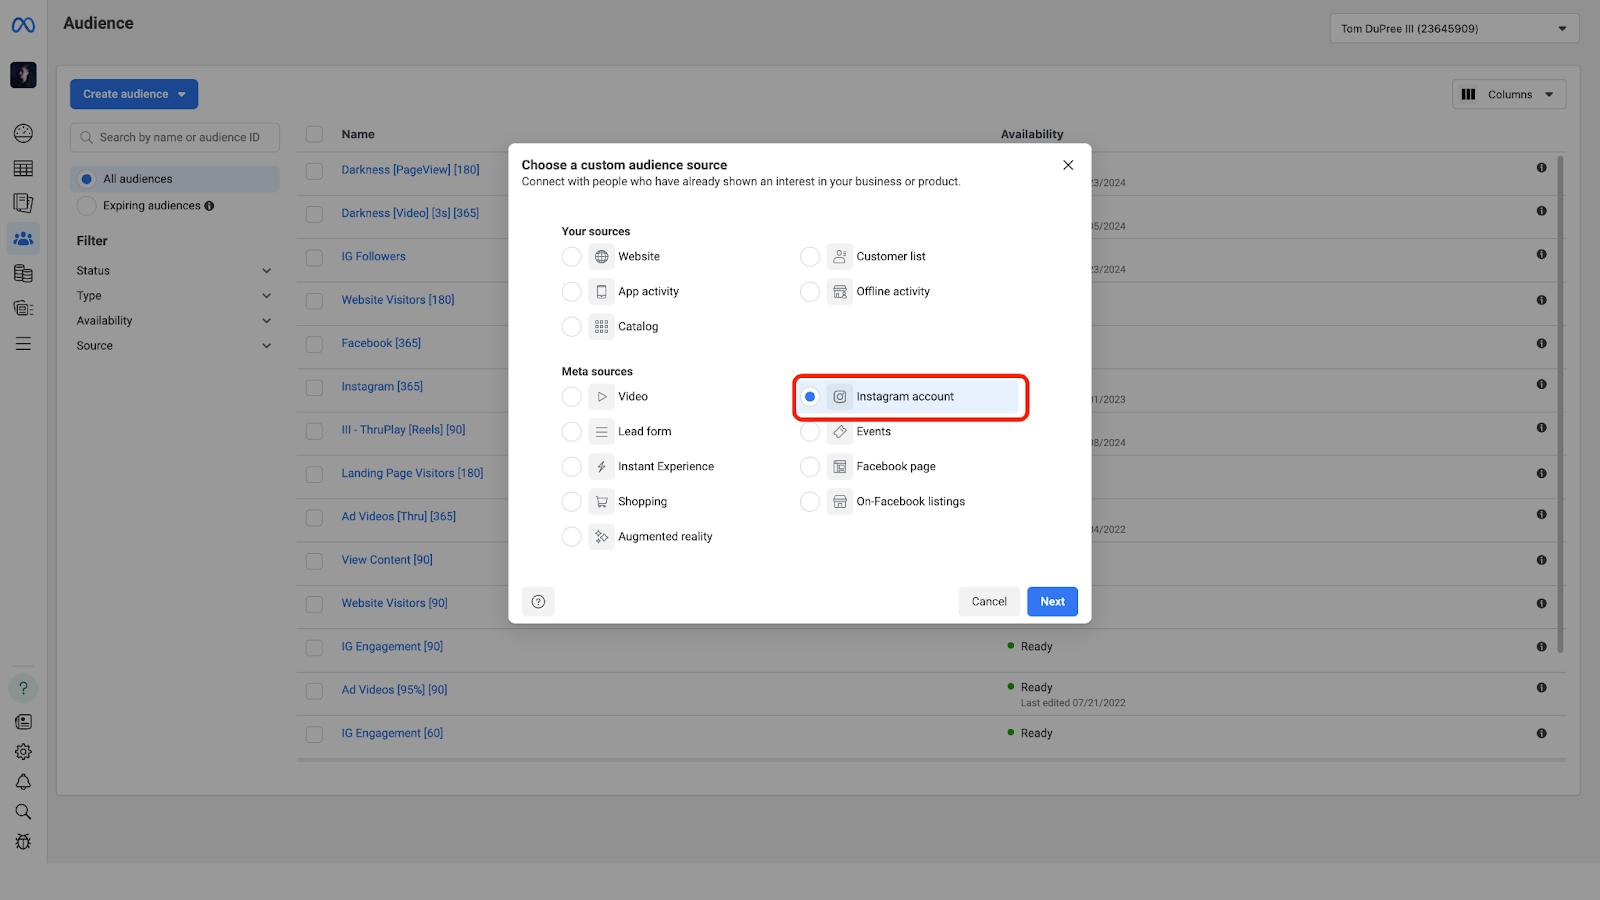The height and width of the screenshot is (900, 1600).
Task: Open the IG Engagement [90] audience link
Action: click(392, 647)
